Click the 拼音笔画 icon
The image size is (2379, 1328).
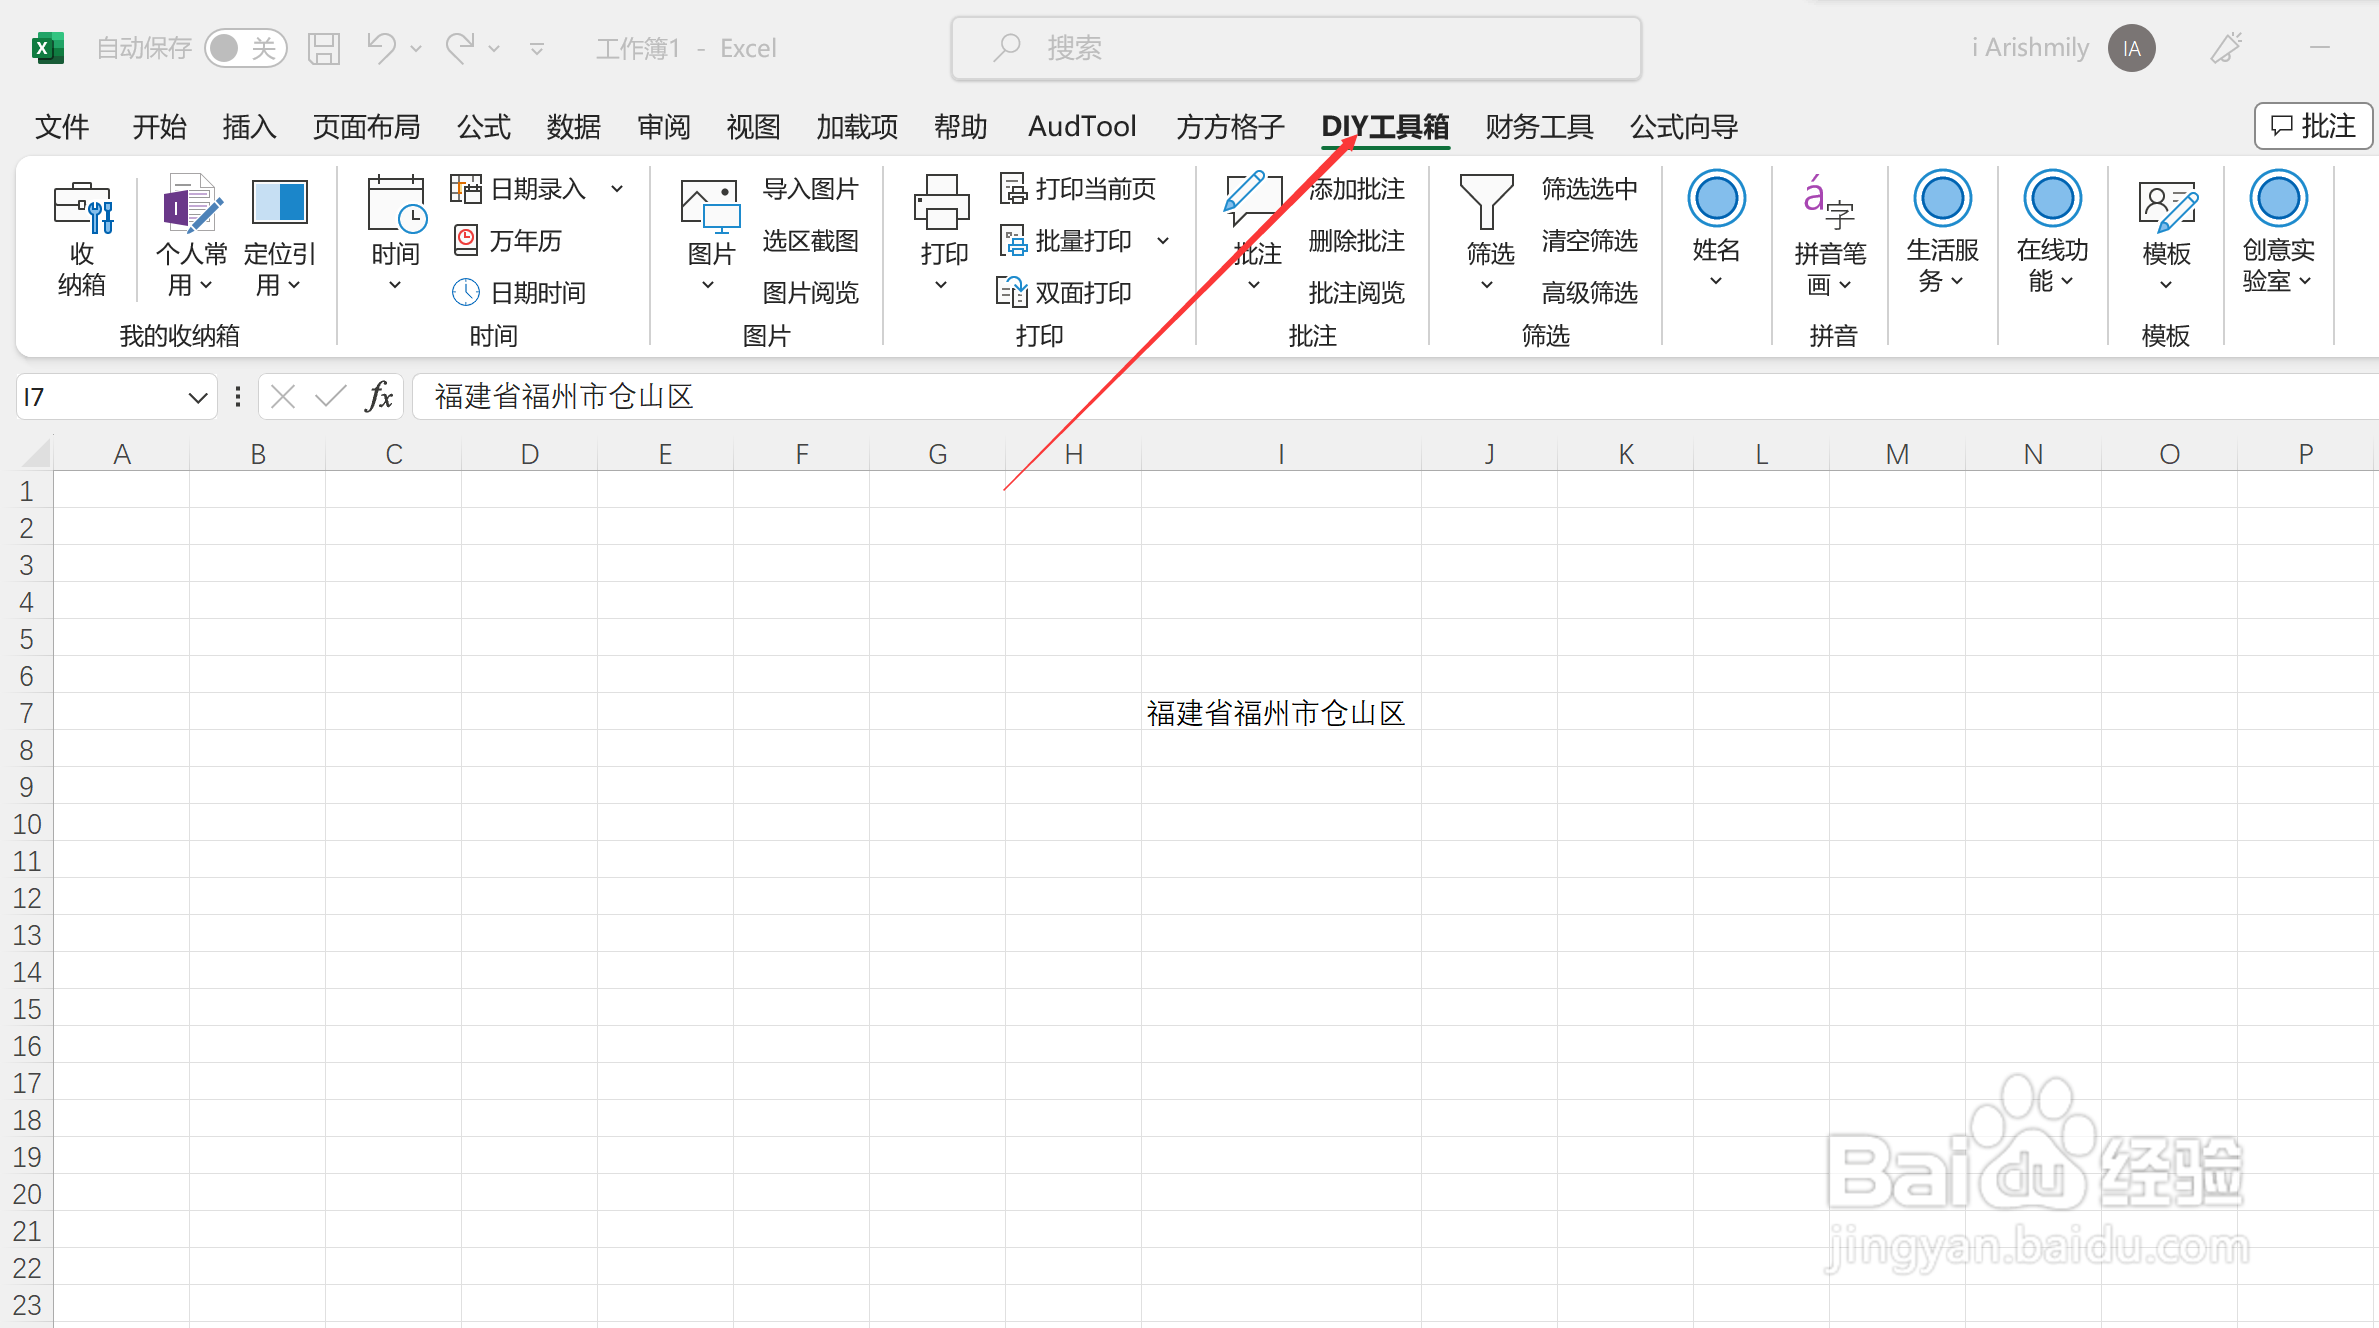[1829, 203]
